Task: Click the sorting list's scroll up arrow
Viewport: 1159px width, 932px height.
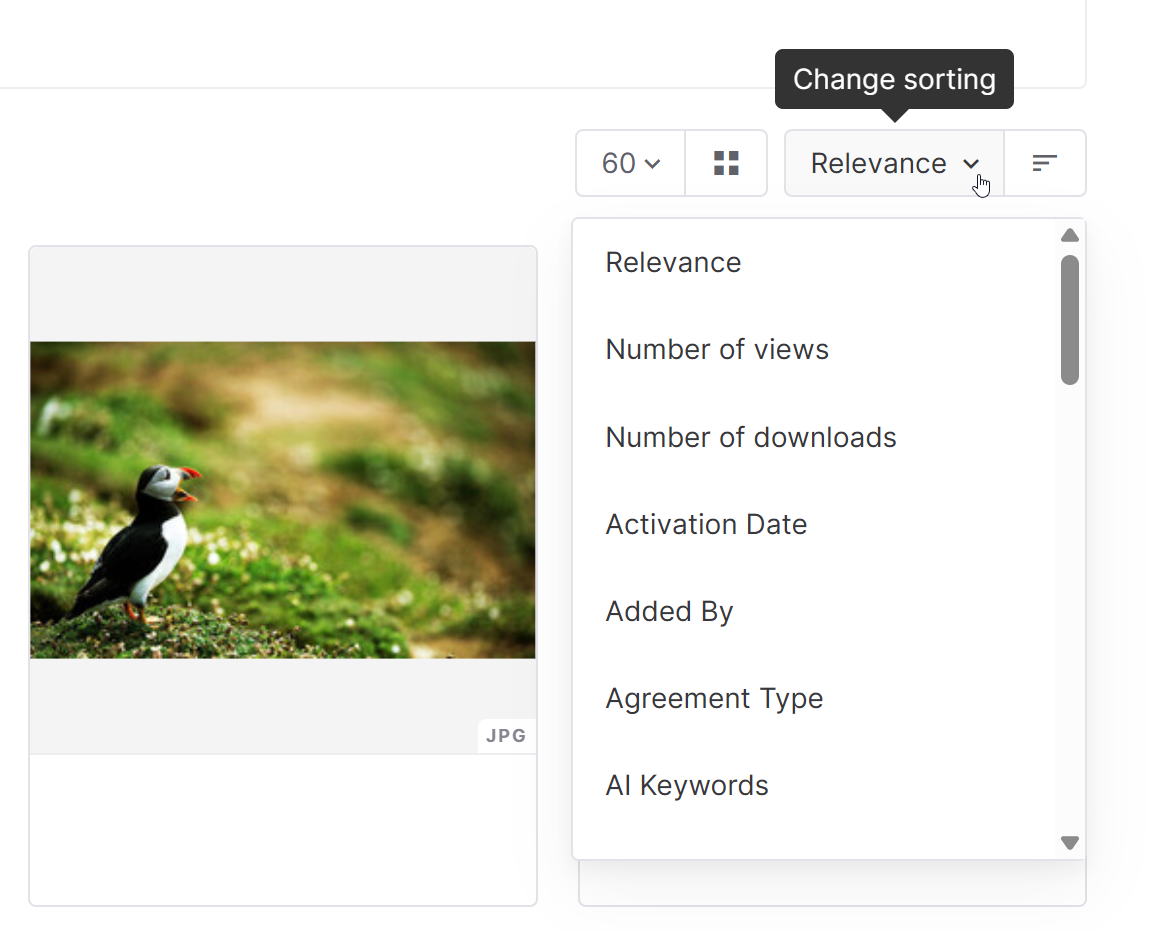Action: [1070, 236]
